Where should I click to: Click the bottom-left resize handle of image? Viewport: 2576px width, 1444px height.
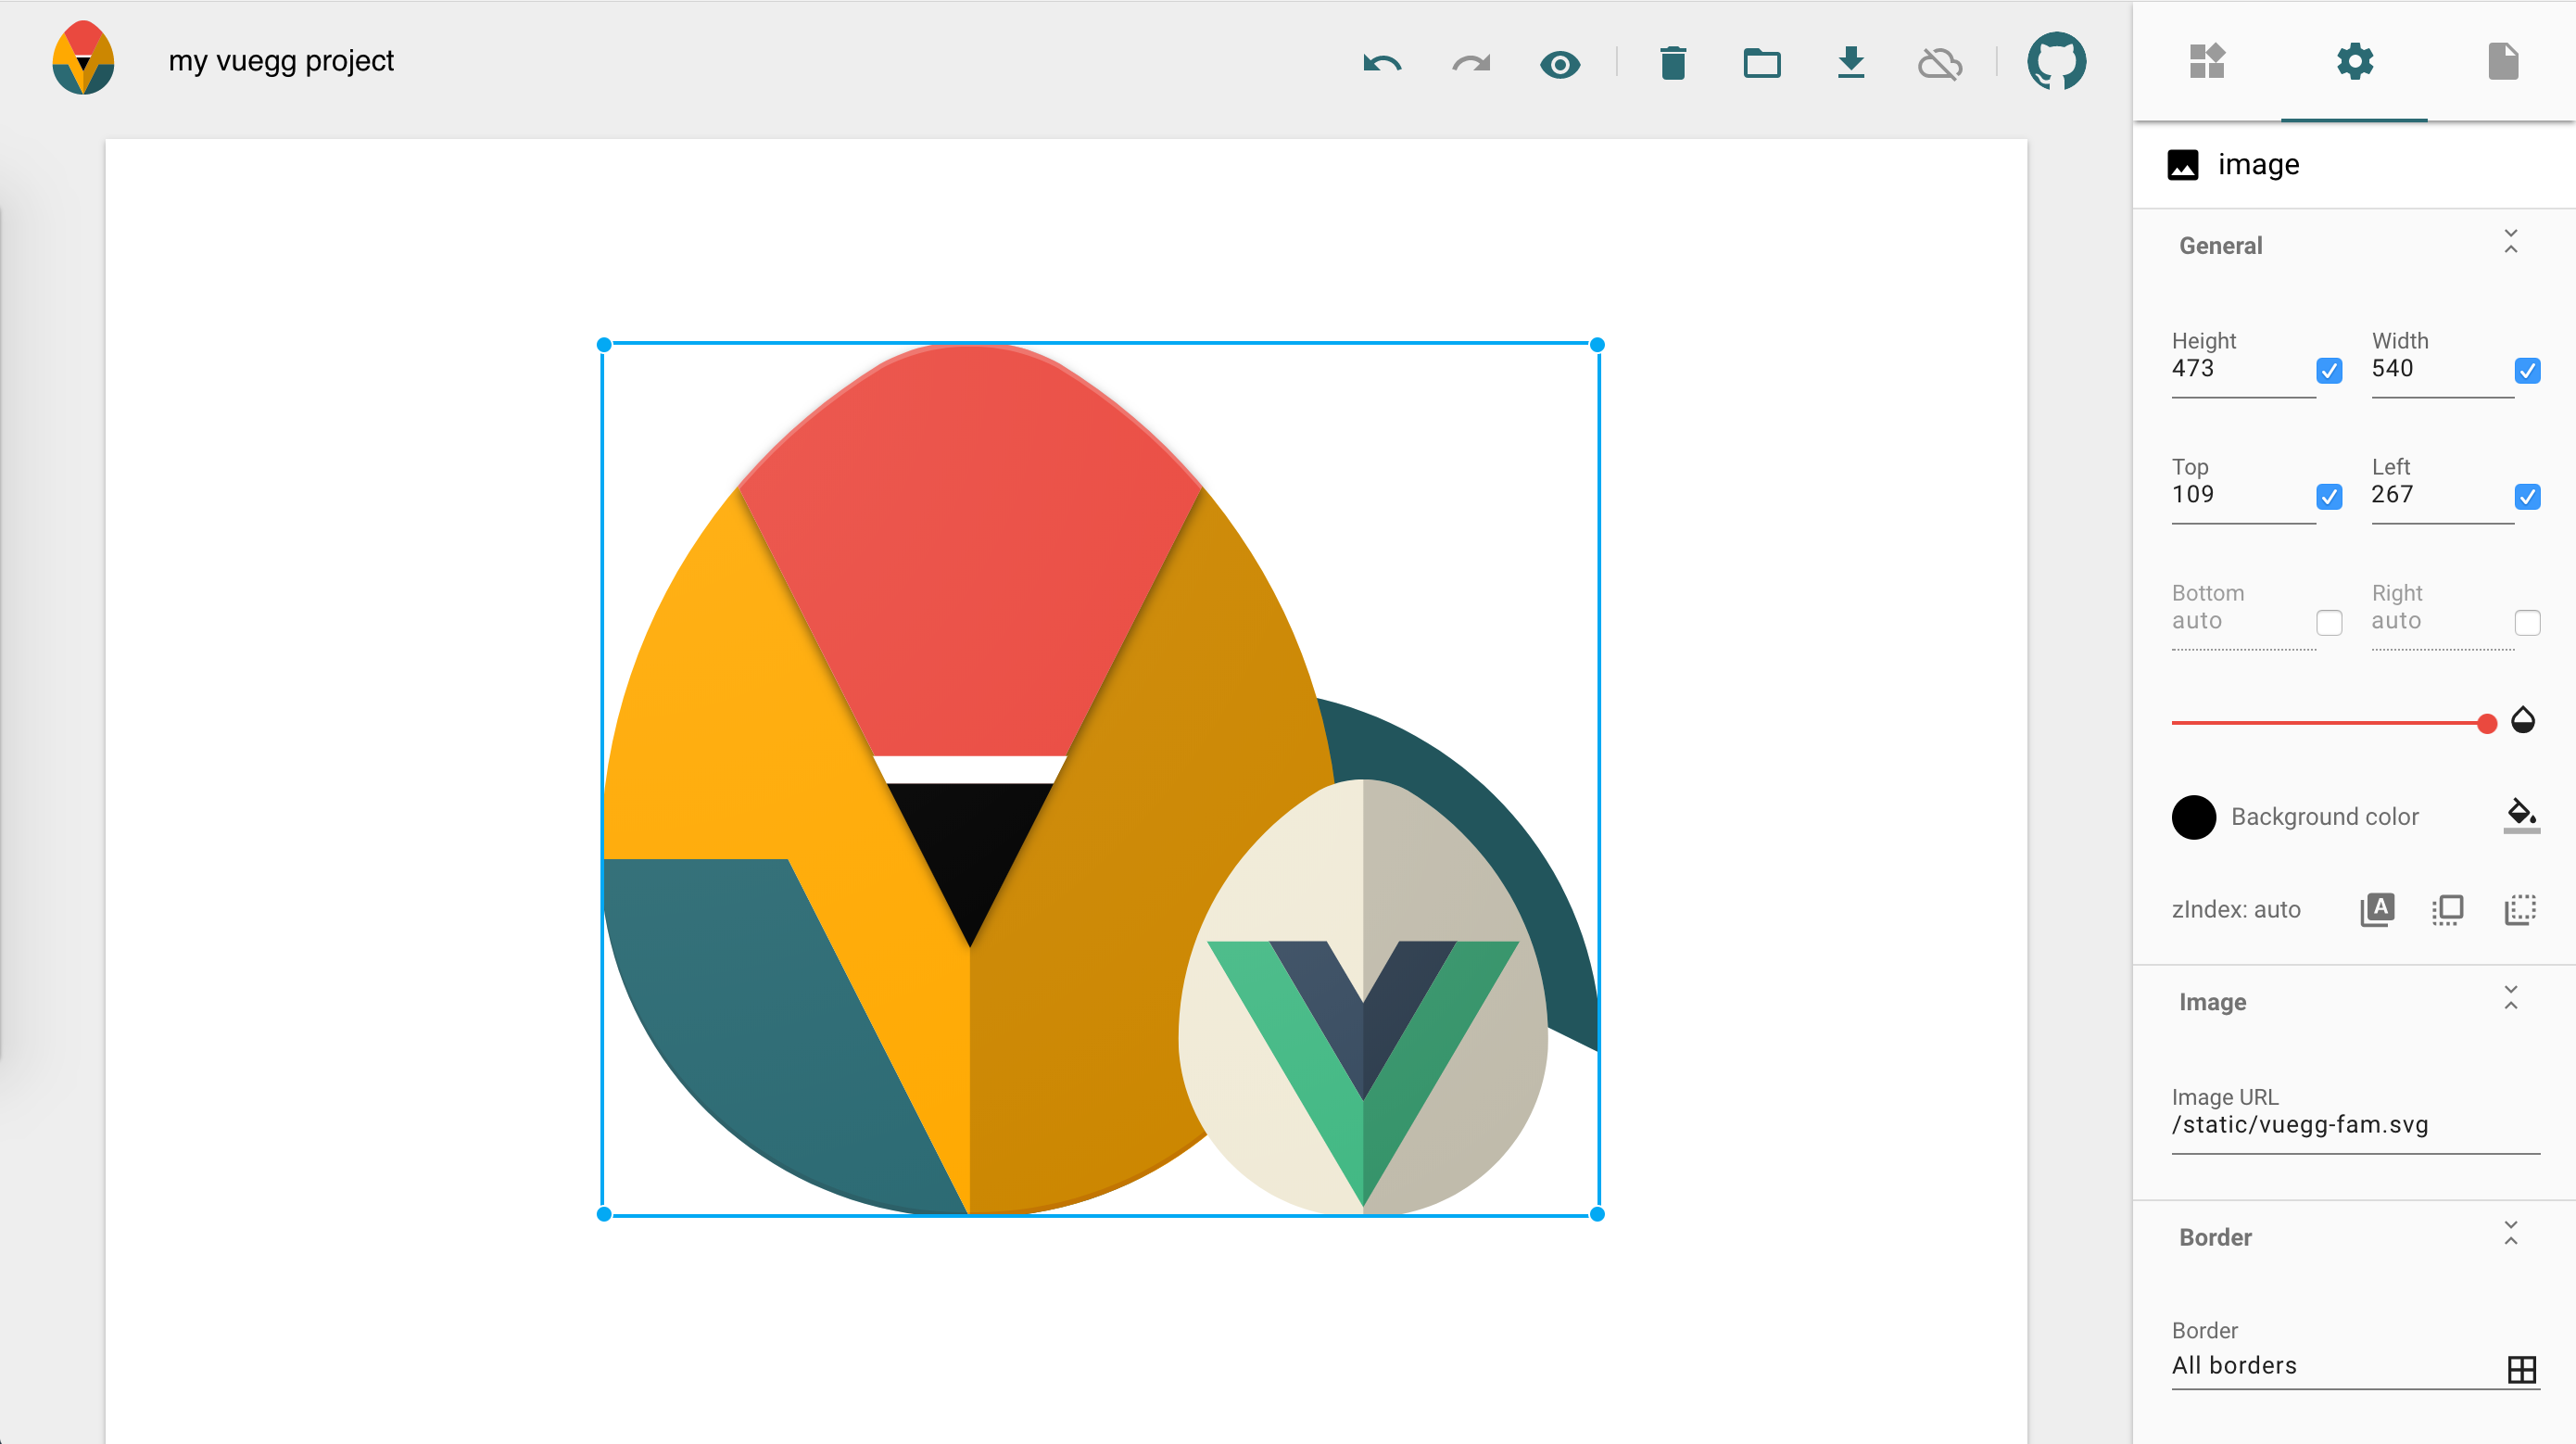tap(603, 1214)
